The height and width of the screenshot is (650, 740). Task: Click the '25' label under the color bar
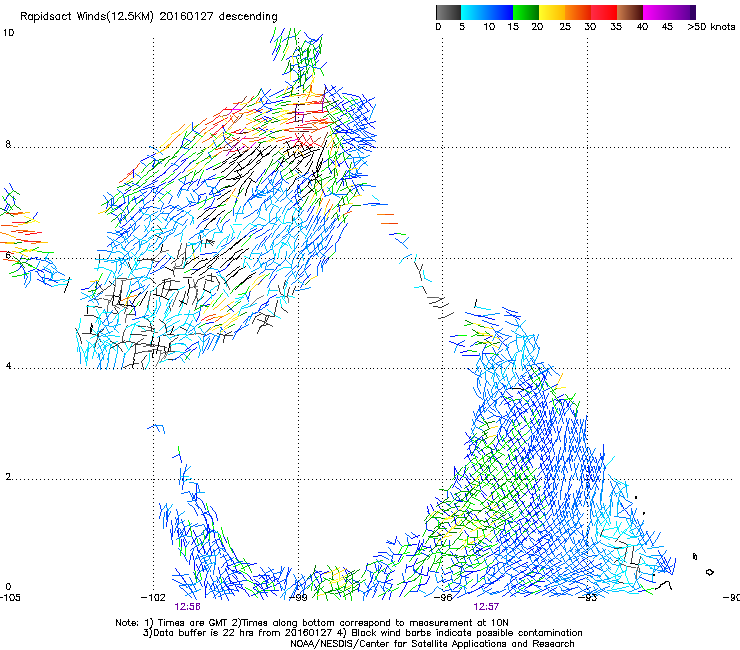coord(565,27)
